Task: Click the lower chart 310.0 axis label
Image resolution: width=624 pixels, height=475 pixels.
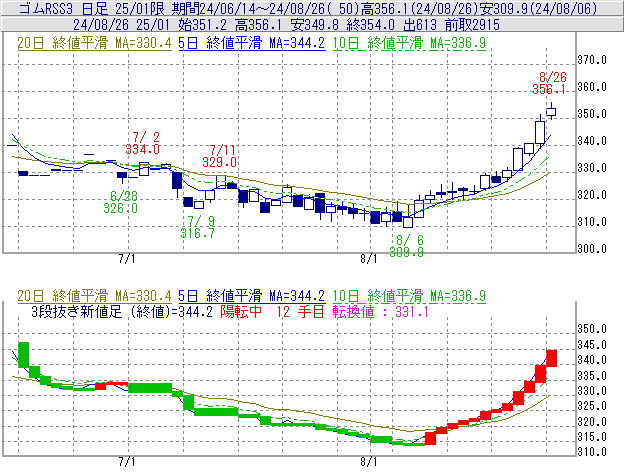Action: click(592, 452)
